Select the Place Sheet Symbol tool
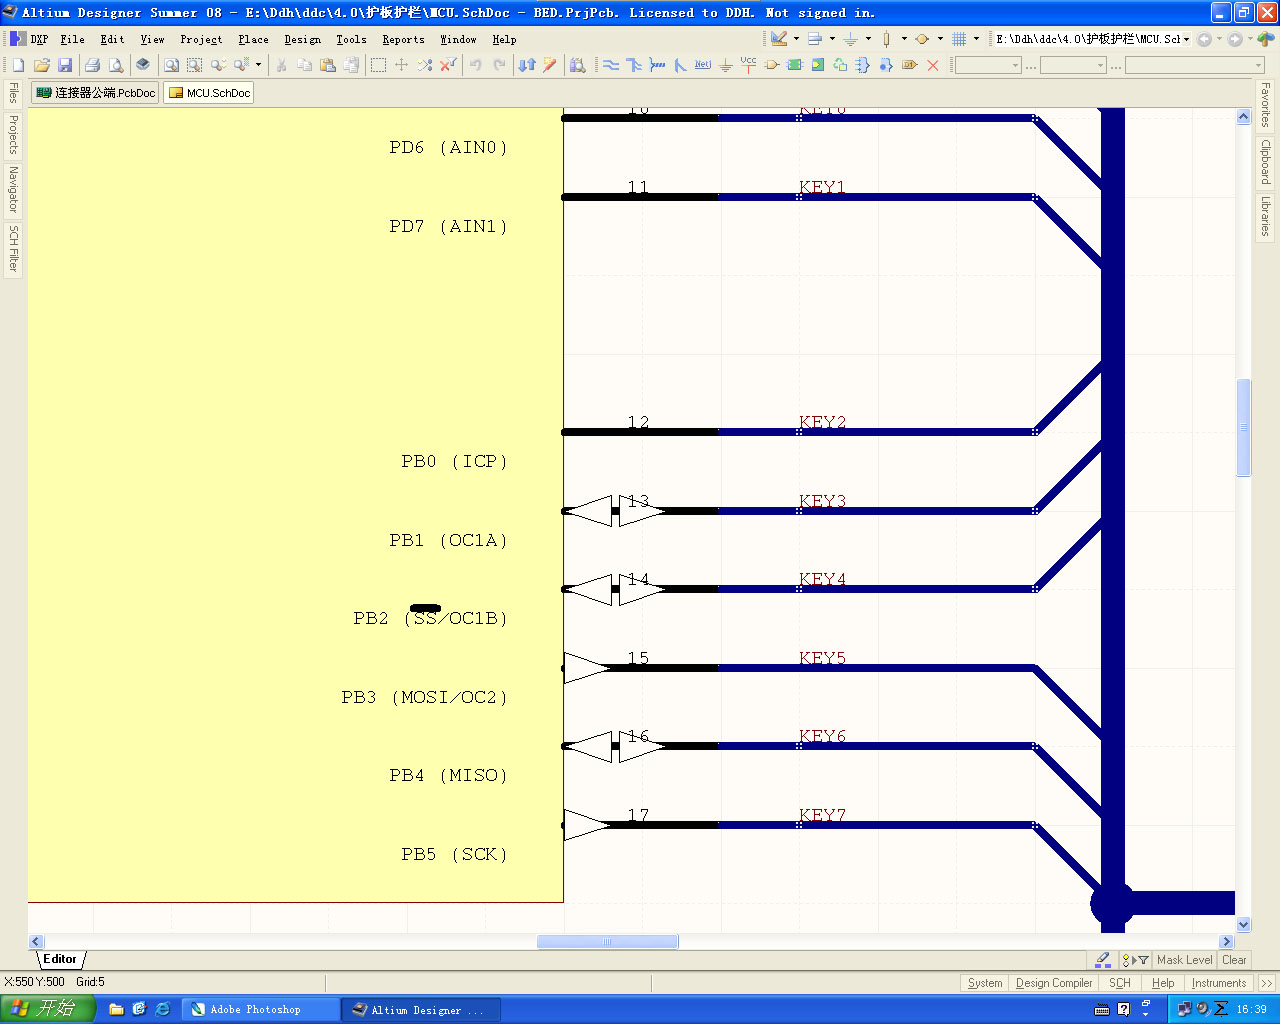This screenshot has height=1024, width=1280. click(794, 65)
